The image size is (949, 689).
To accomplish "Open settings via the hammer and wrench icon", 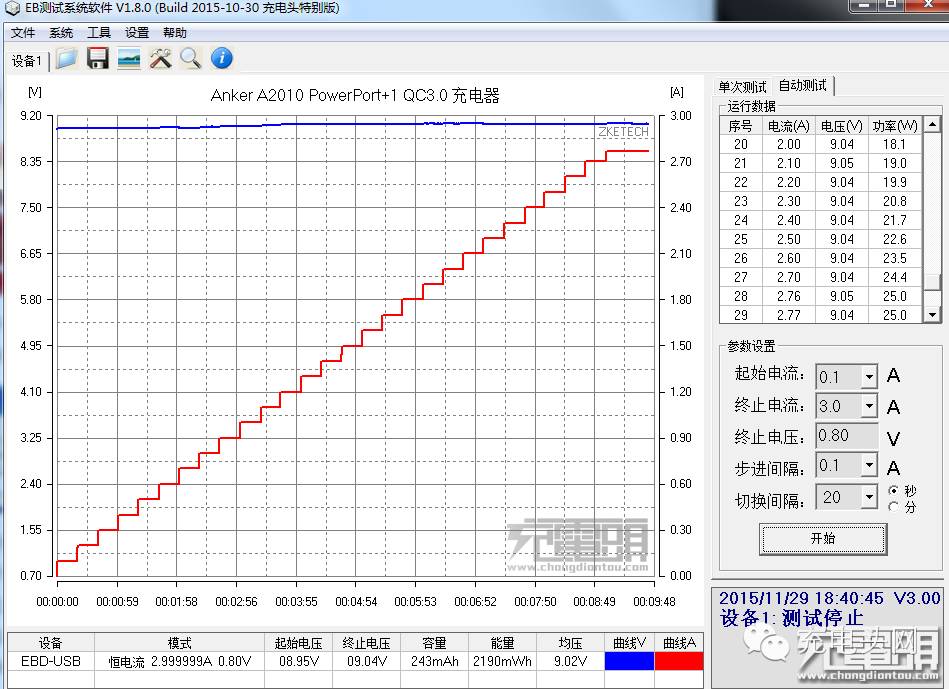I will [160, 59].
